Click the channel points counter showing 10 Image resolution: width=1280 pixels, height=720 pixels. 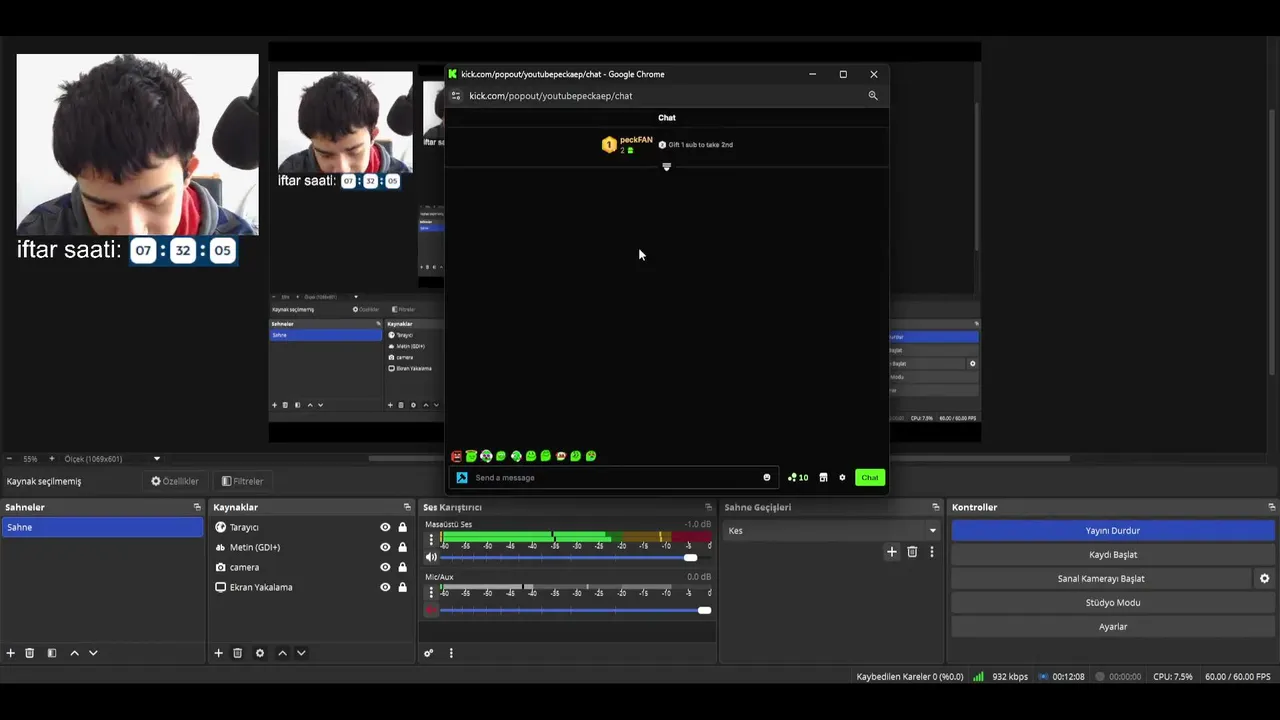point(798,477)
